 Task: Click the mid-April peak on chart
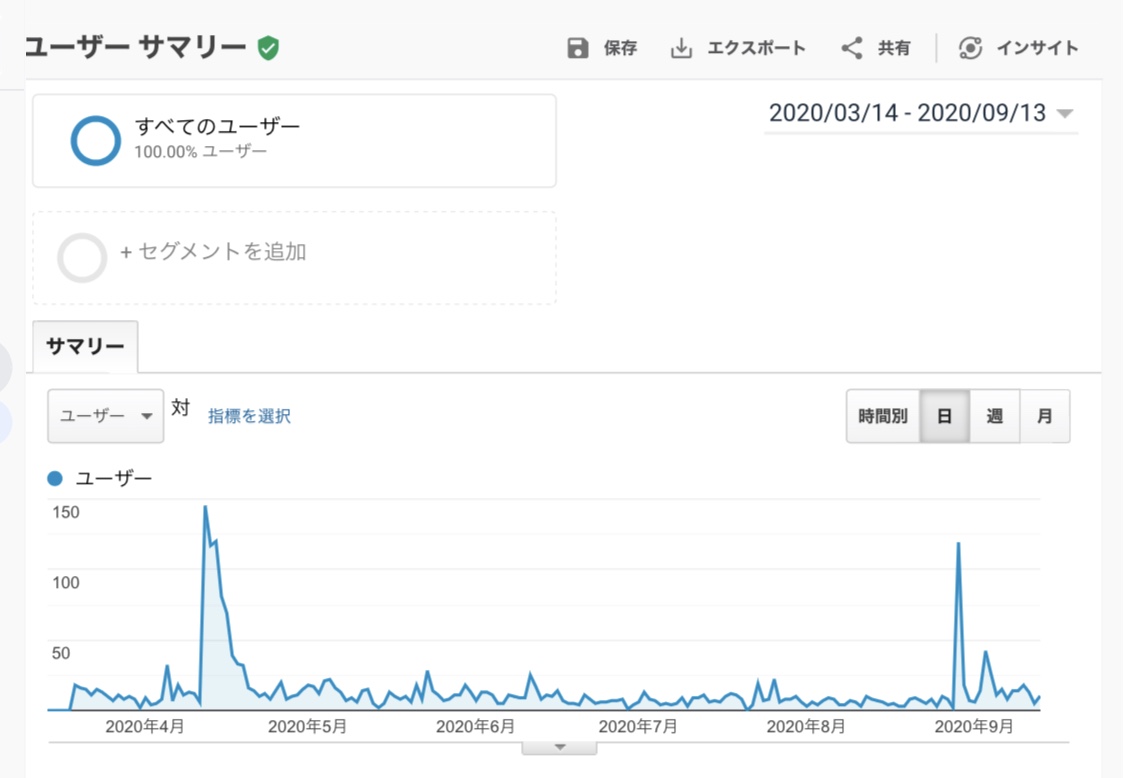[205, 507]
